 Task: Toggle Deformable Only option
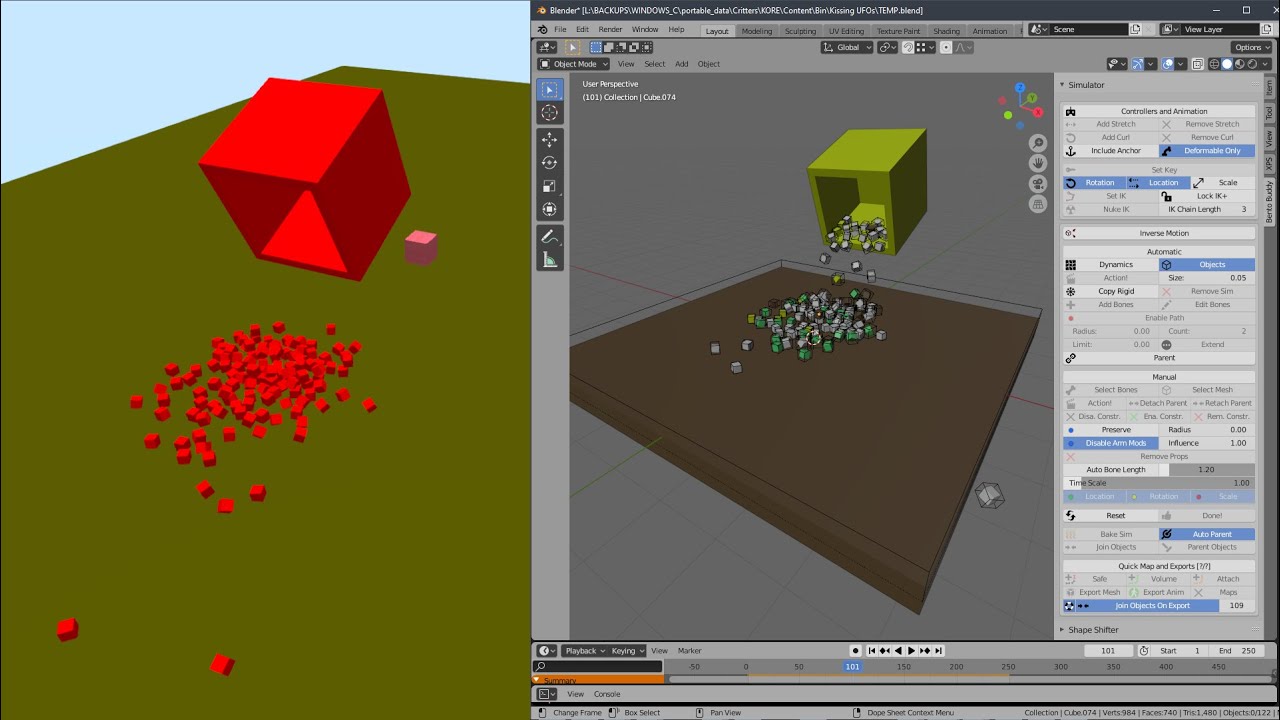[1207, 151]
